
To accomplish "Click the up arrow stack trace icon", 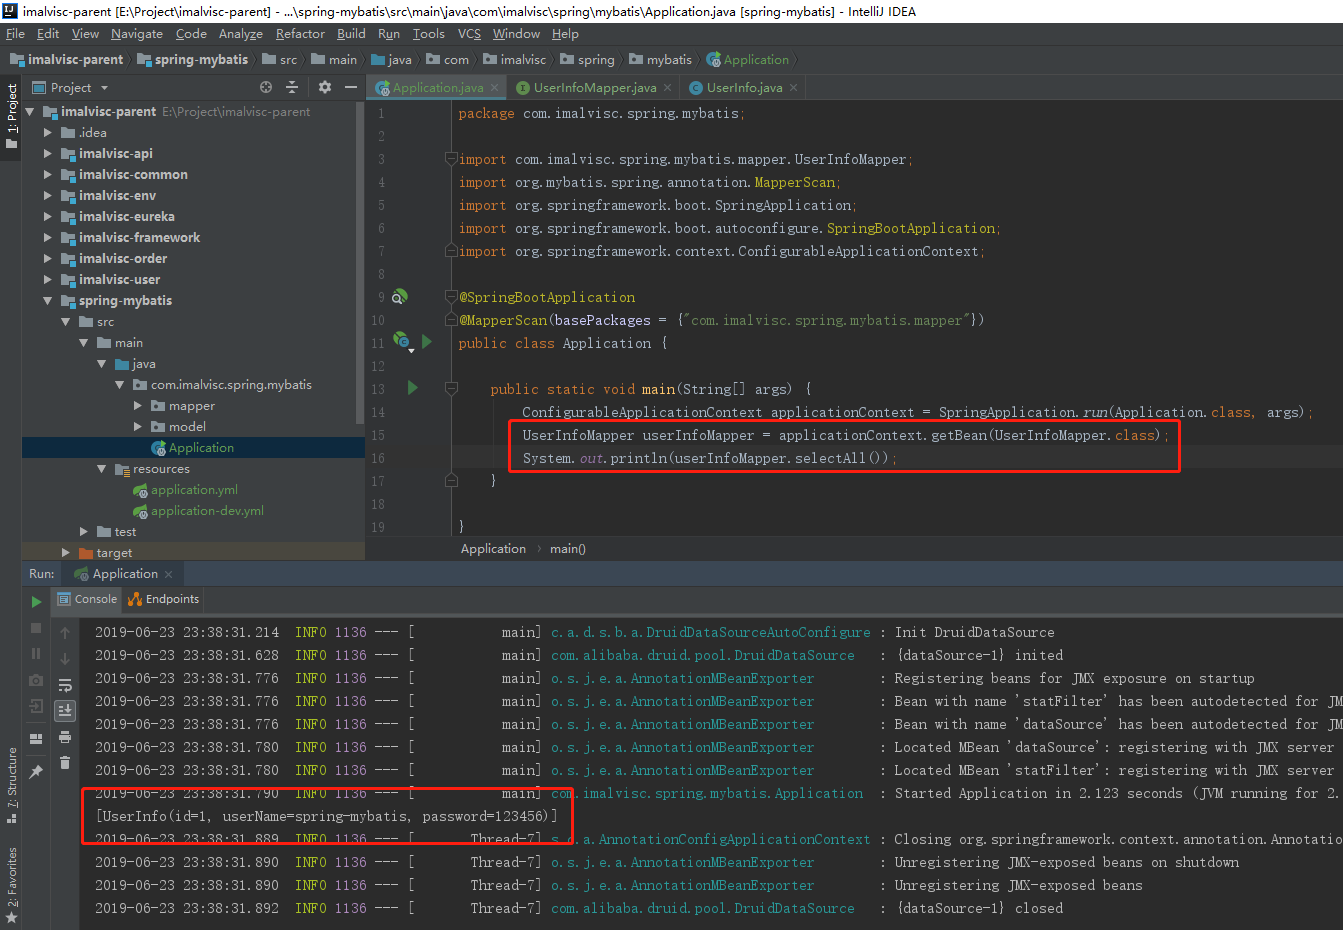I will click(65, 633).
